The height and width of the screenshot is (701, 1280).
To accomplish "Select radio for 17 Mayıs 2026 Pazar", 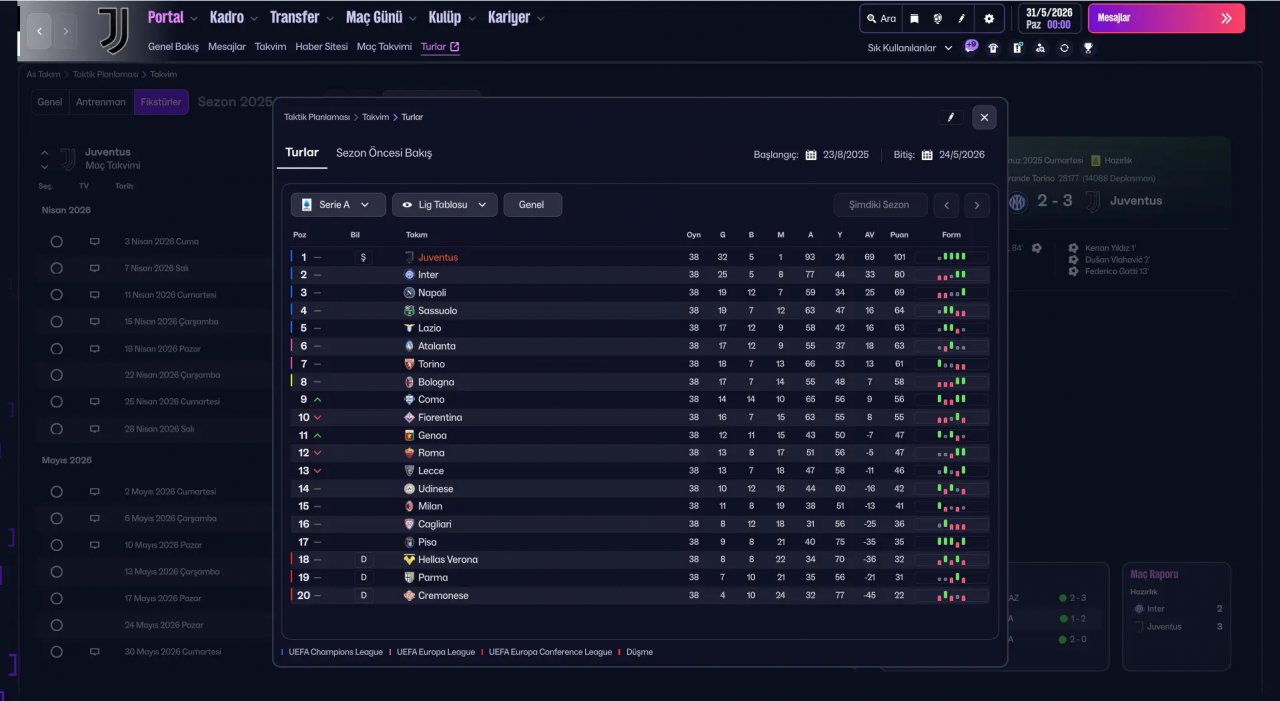I will [x=56, y=598].
